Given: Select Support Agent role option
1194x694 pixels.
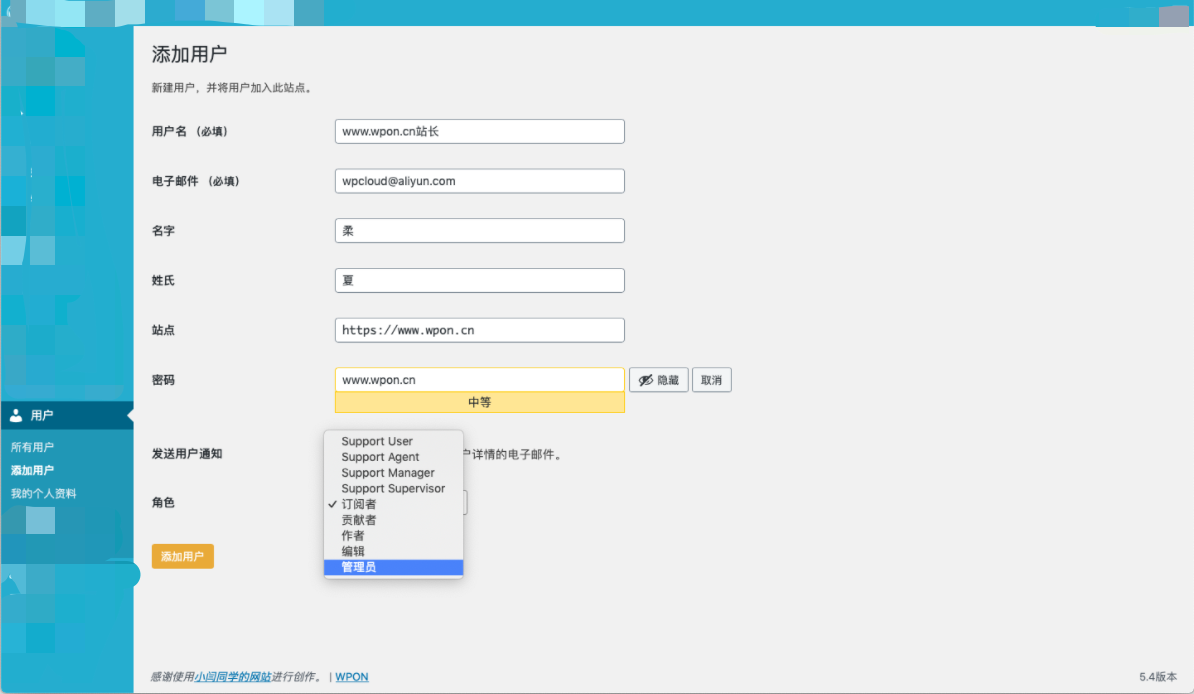Looking at the screenshot, I should point(393,457).
